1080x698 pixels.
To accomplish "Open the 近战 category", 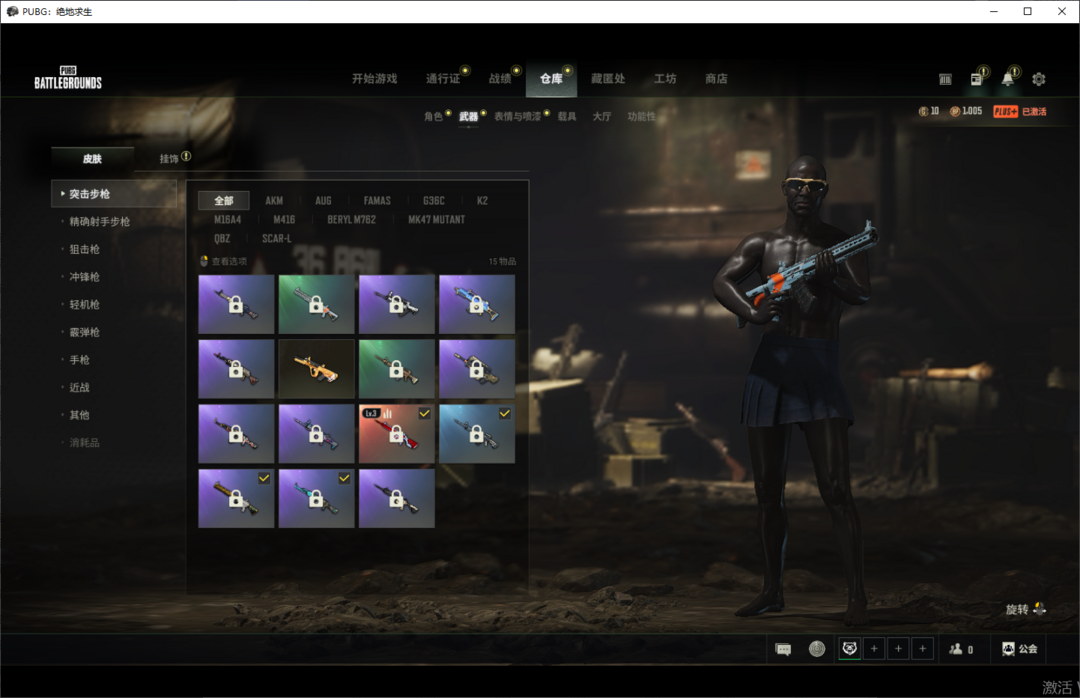I will pos(79,387).
